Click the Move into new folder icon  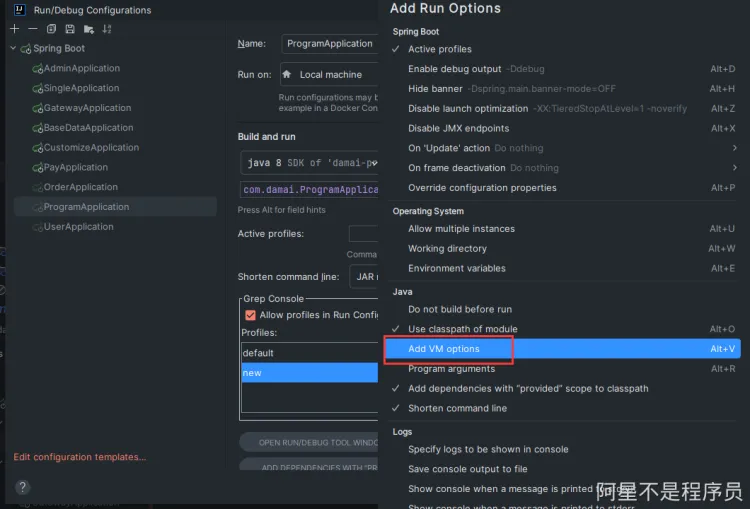[x=88, y=29]
